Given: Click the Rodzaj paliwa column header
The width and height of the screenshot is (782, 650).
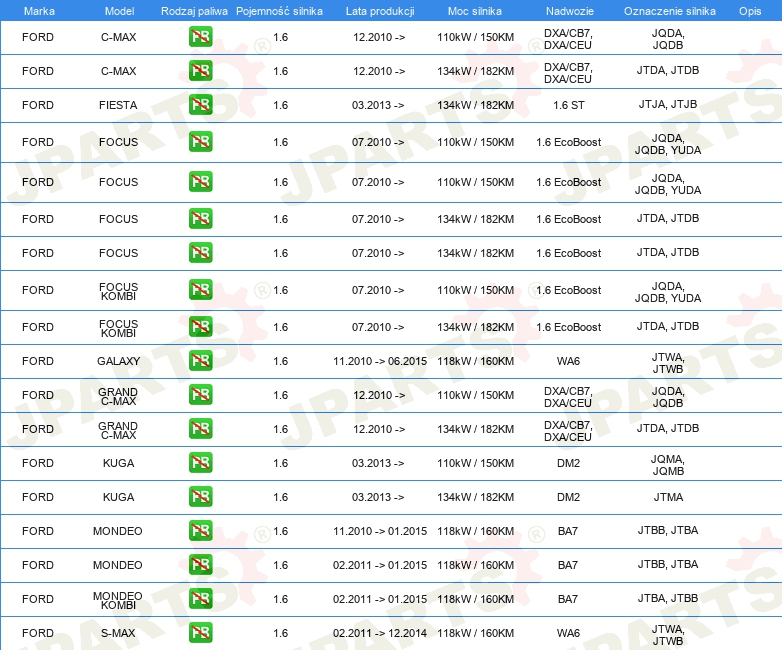Looking at the screenshot, I should [x=194, y=11].
